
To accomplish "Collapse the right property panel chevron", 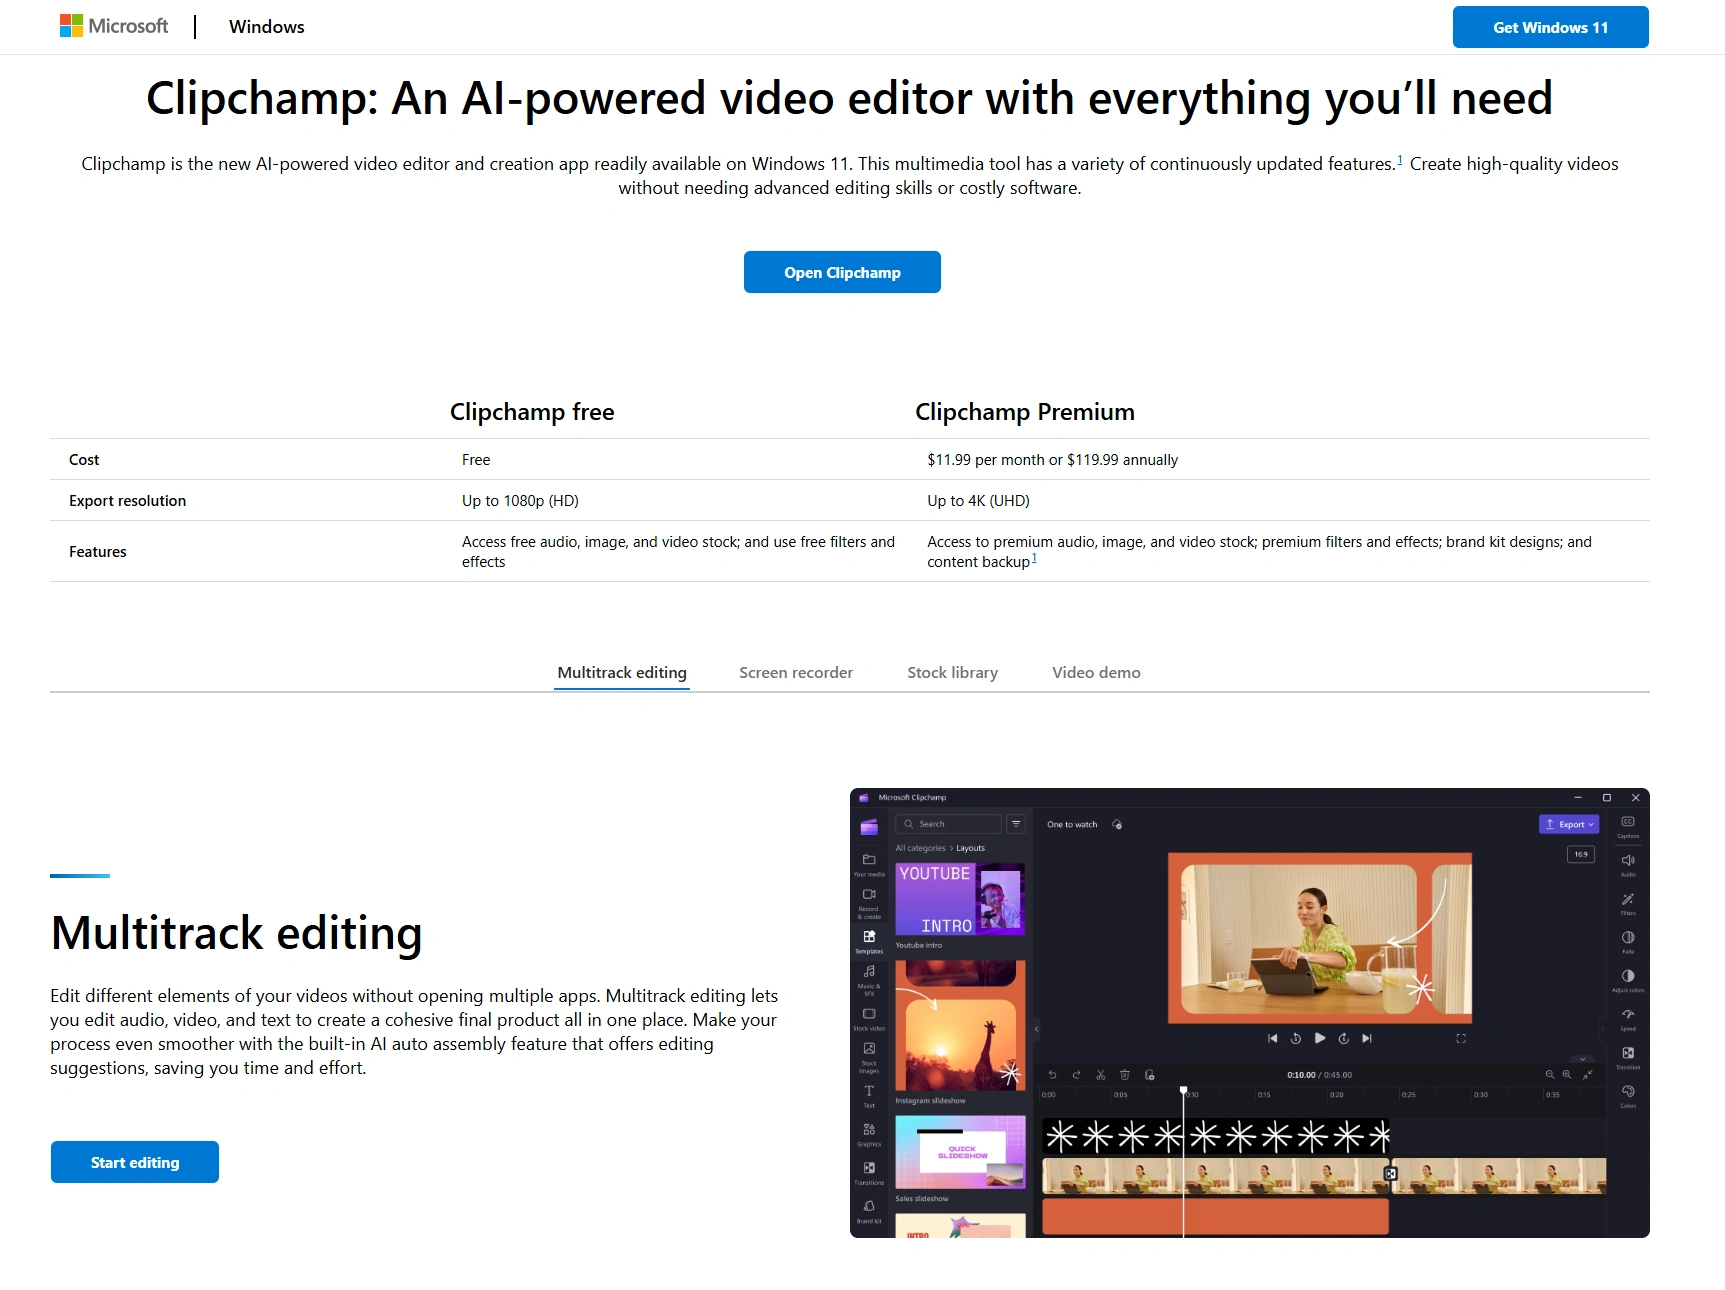I will point(1602,1028).
